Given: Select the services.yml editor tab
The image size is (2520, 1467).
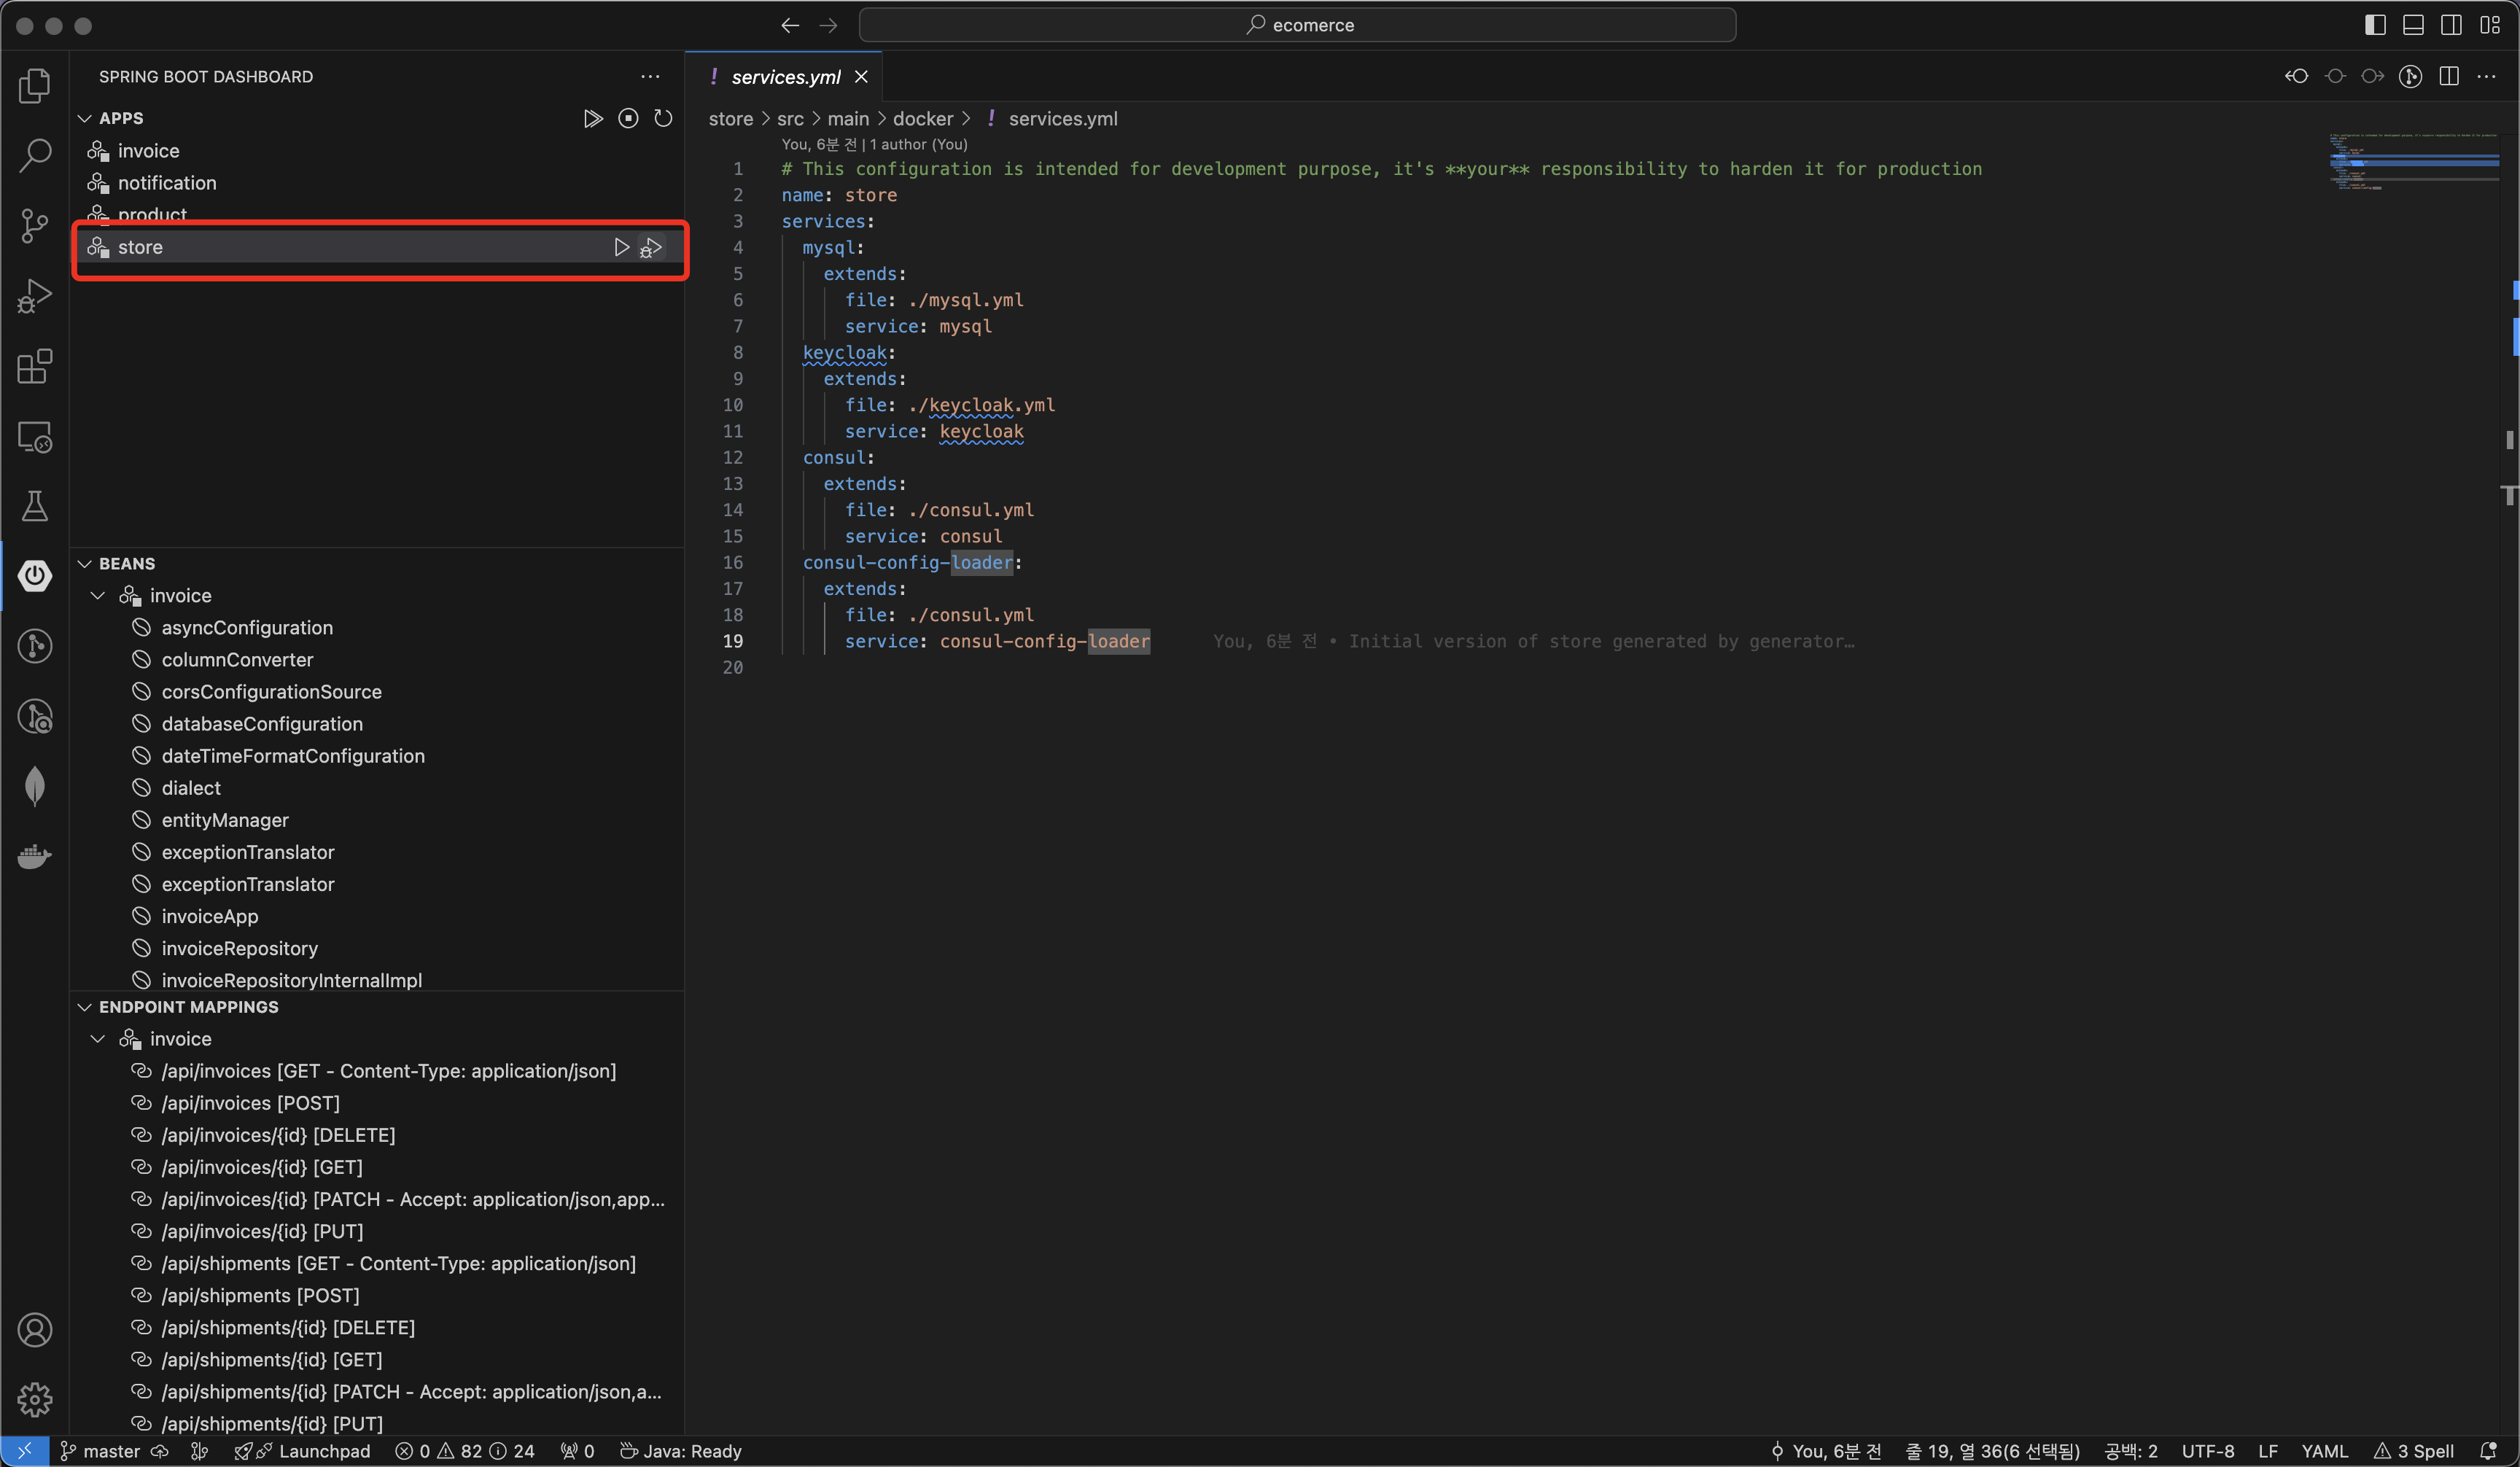Looking at the screenshot, I should click(785, 77).
